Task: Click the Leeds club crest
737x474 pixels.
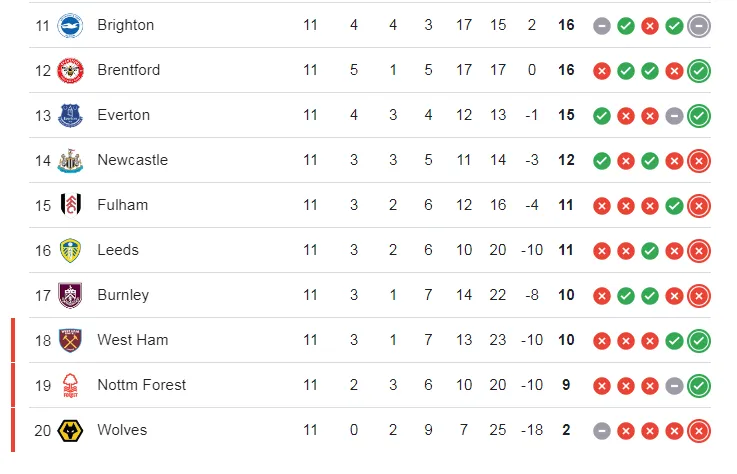Action: 70,250
